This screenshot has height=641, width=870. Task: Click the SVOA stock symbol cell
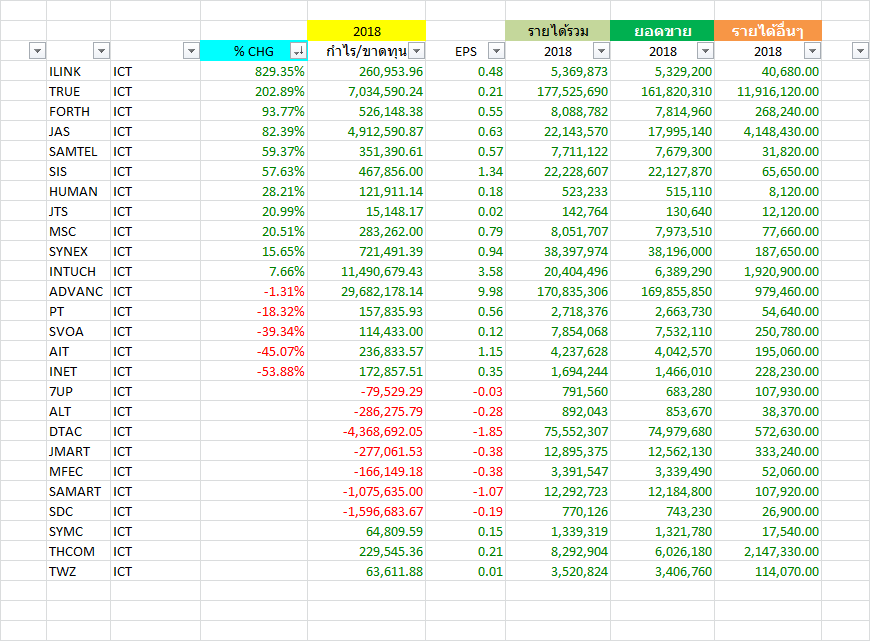tap(78, 331)
